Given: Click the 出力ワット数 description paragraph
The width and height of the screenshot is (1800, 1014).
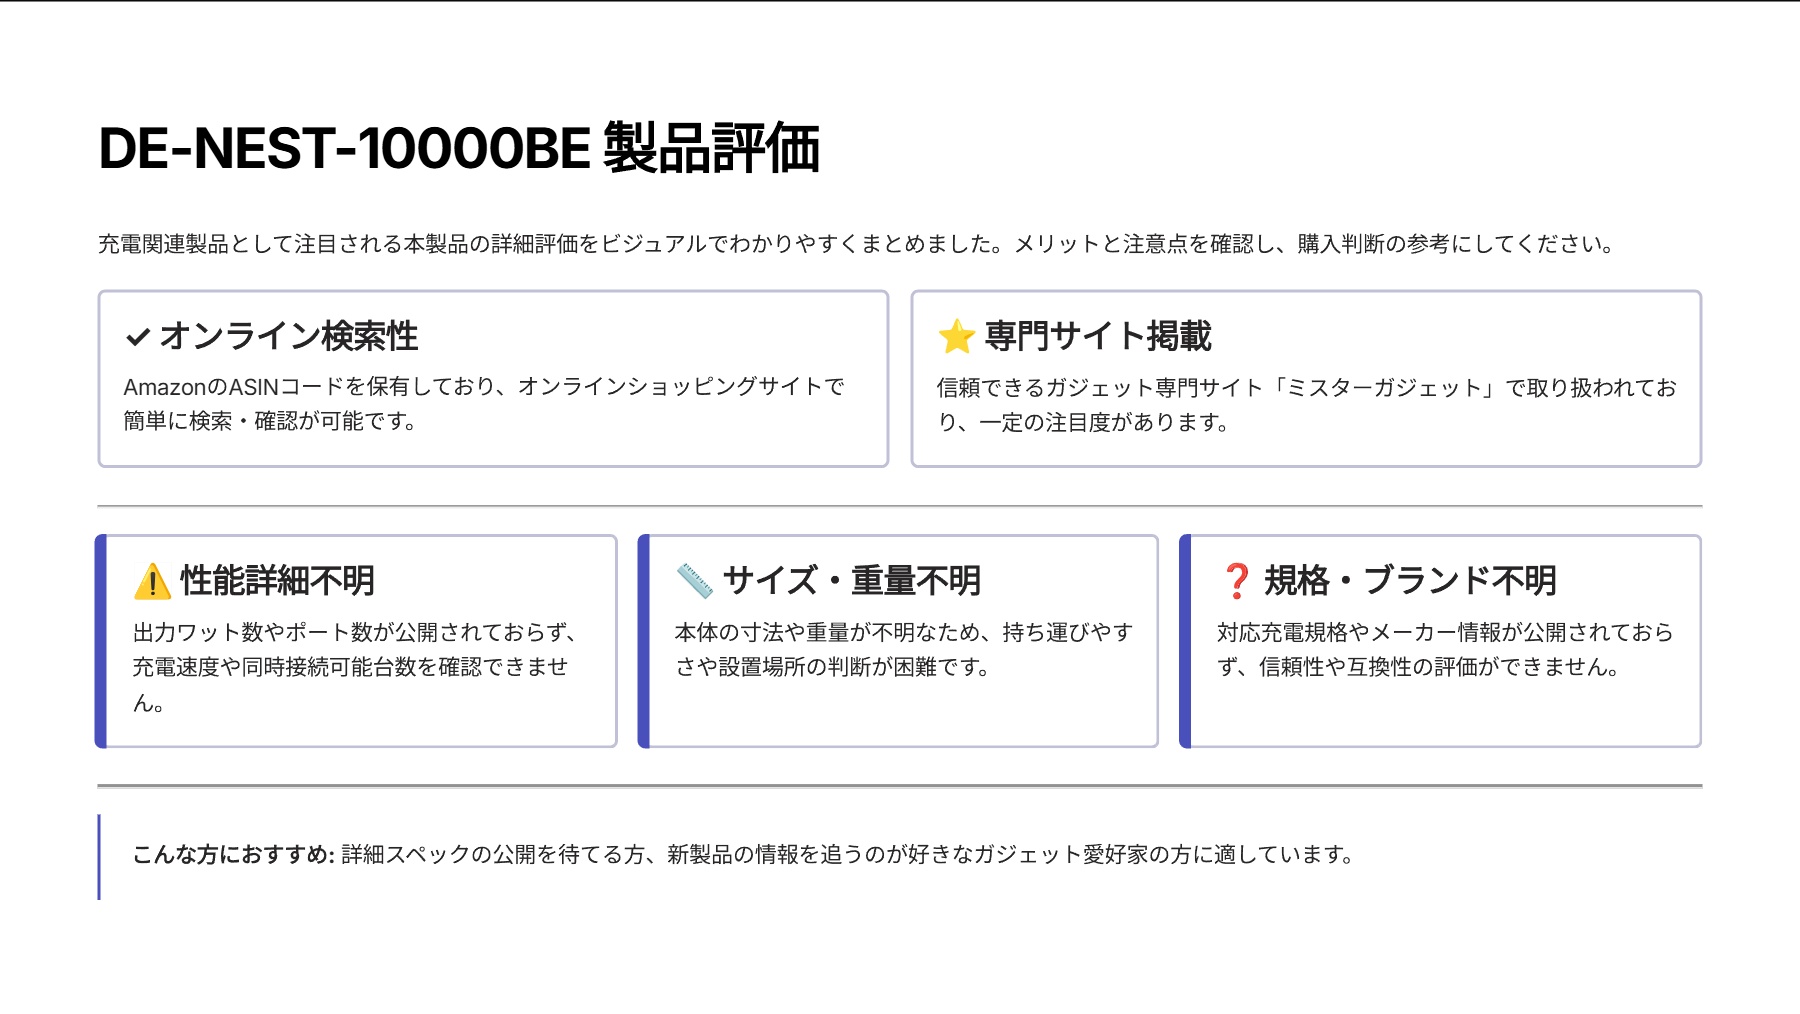Looking at the screenshot, I should tap(354, 666).
